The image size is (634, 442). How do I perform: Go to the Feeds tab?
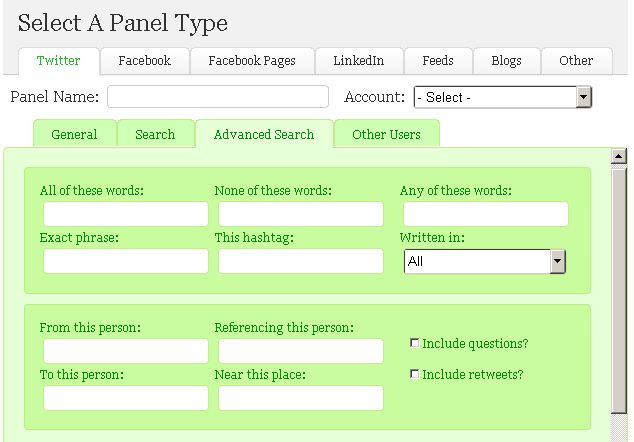click(438, 61)
